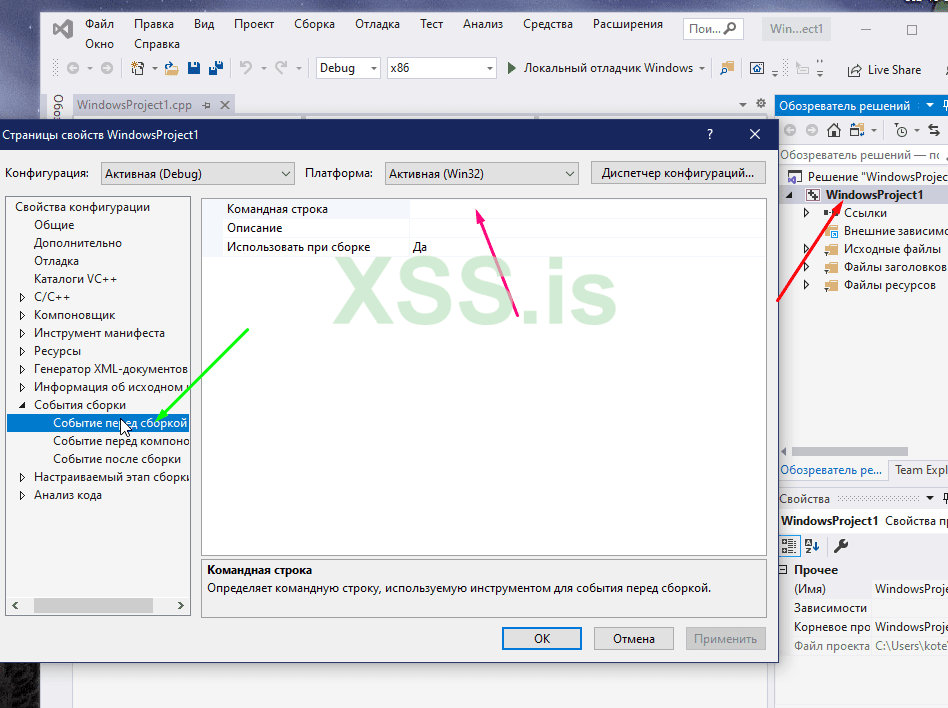Click the Диспетчер конфигураций button

click(678, 173)
